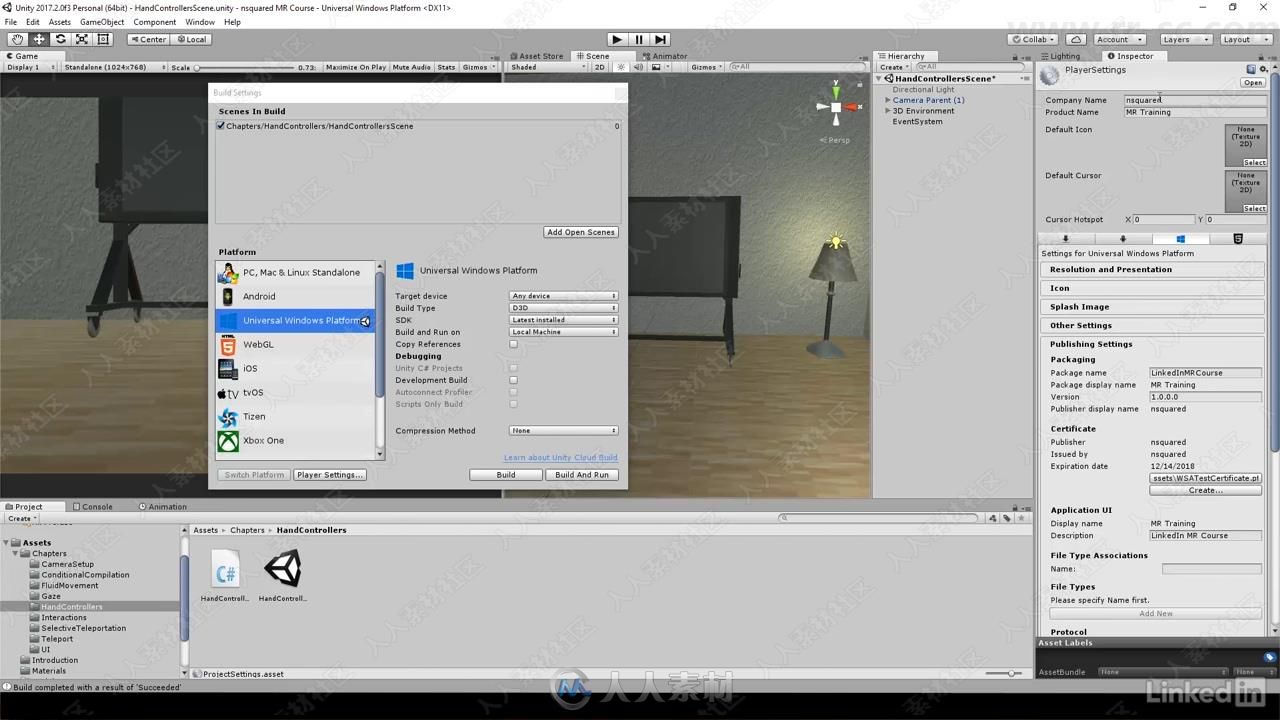This screenshot has width=1280, height=720.
Task: Toggle 2D mode in Scene view
Action: [600, 67]
